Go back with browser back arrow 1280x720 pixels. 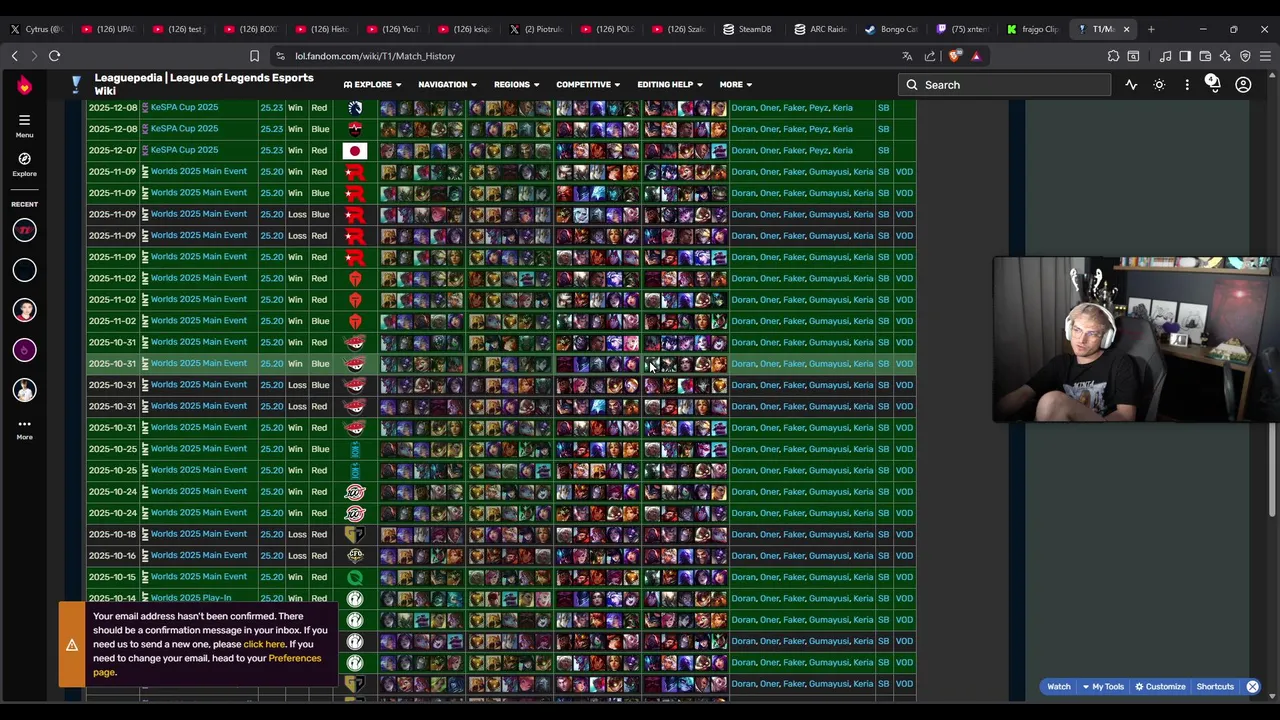[14, 56]
